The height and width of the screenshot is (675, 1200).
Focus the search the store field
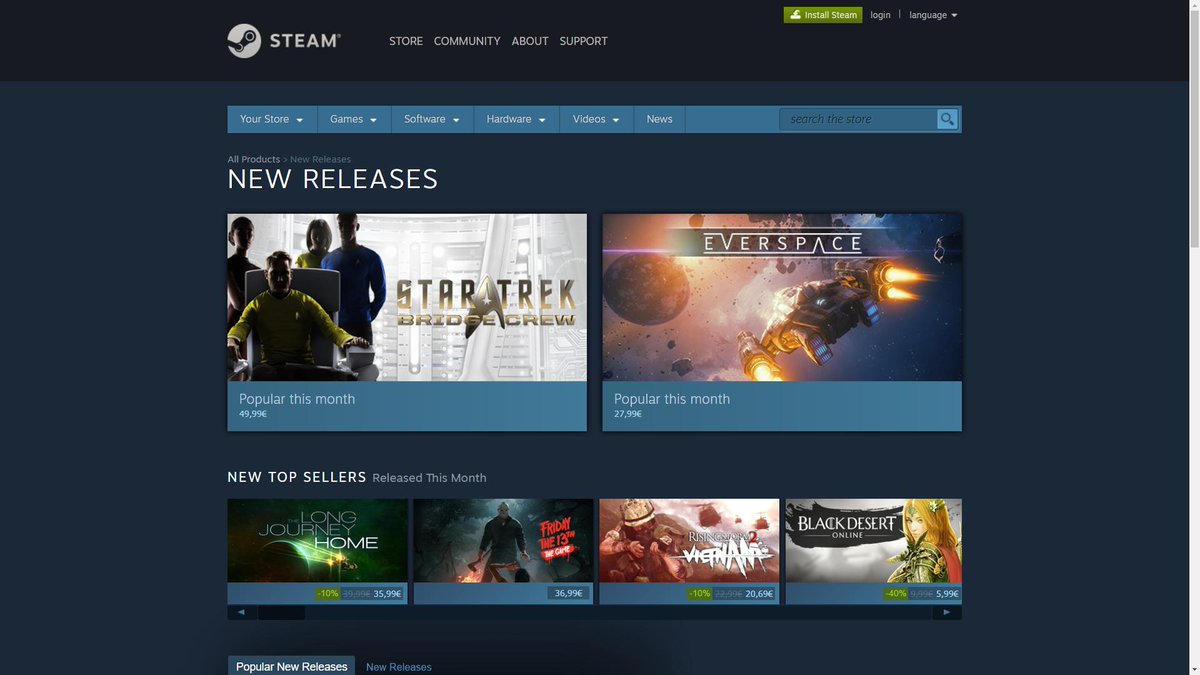point(858,119)
